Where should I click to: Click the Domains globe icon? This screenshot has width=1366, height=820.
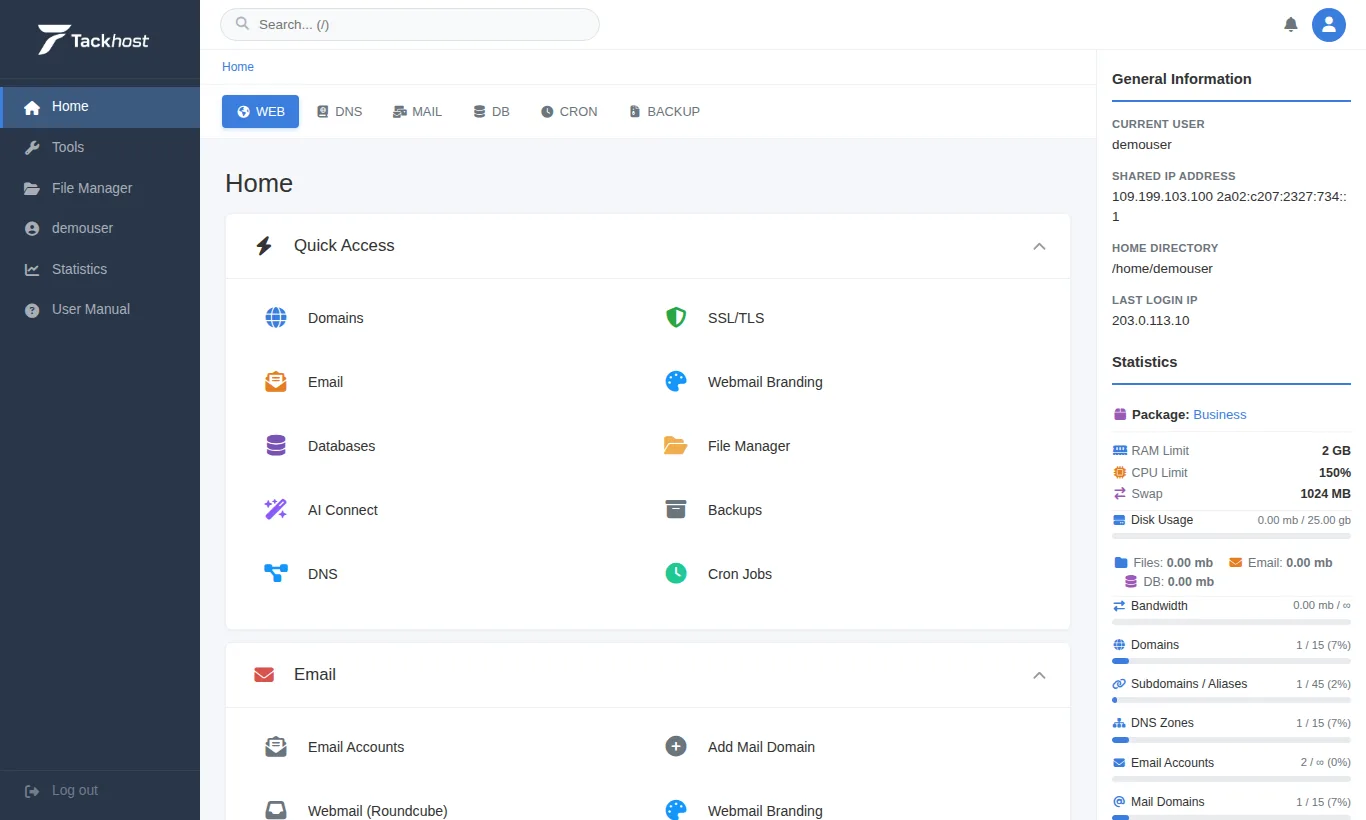pyautogui.click(x=276, y=318)
